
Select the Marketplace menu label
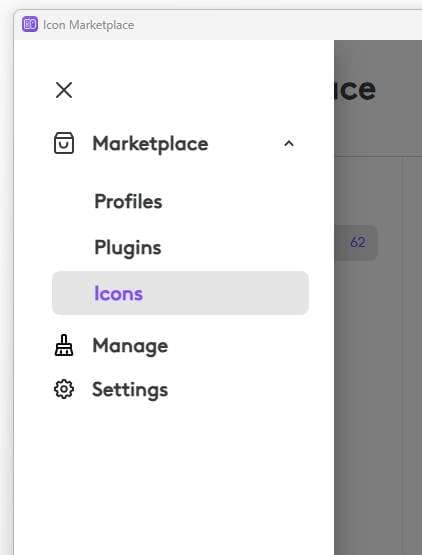(x=150, y=144)
